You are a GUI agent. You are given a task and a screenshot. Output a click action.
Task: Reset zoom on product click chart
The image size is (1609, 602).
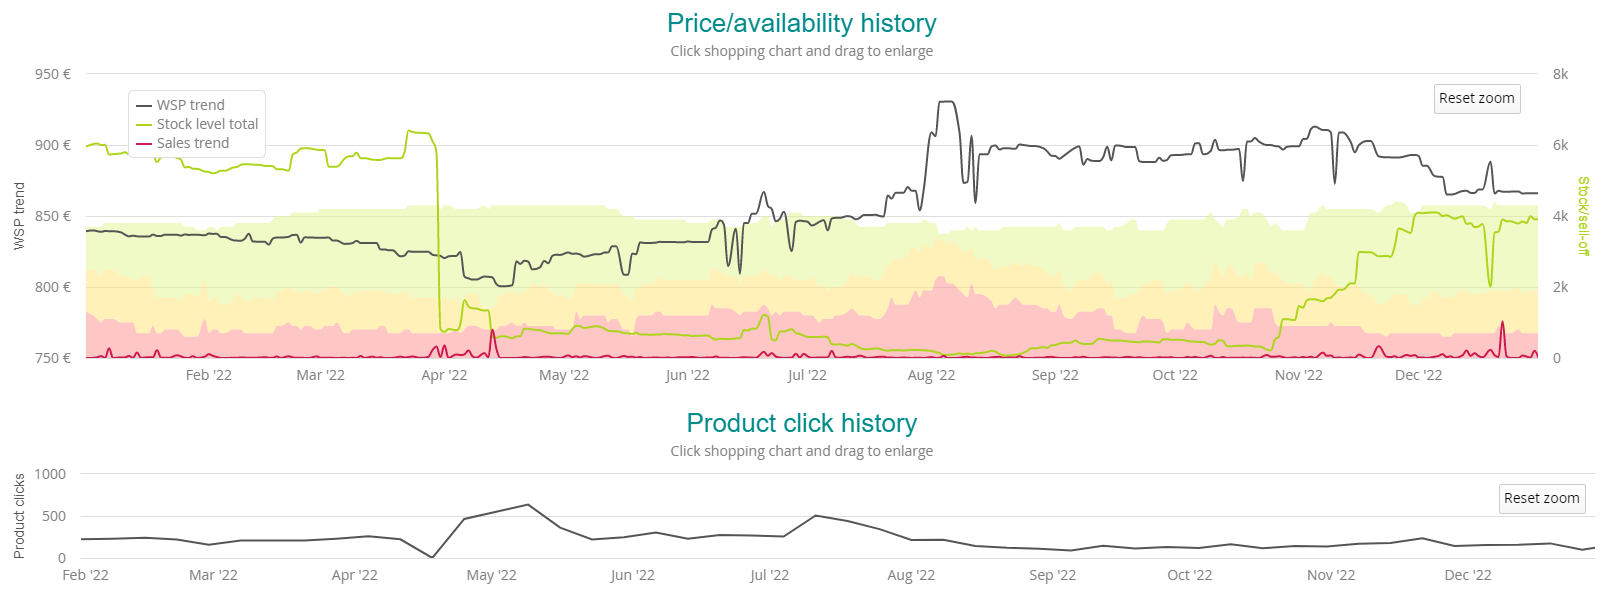(x=1541, y=498)
